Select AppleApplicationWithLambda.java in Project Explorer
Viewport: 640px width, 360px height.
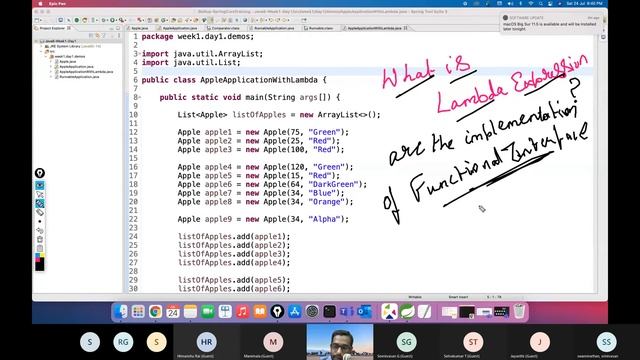tap(84, 72)
